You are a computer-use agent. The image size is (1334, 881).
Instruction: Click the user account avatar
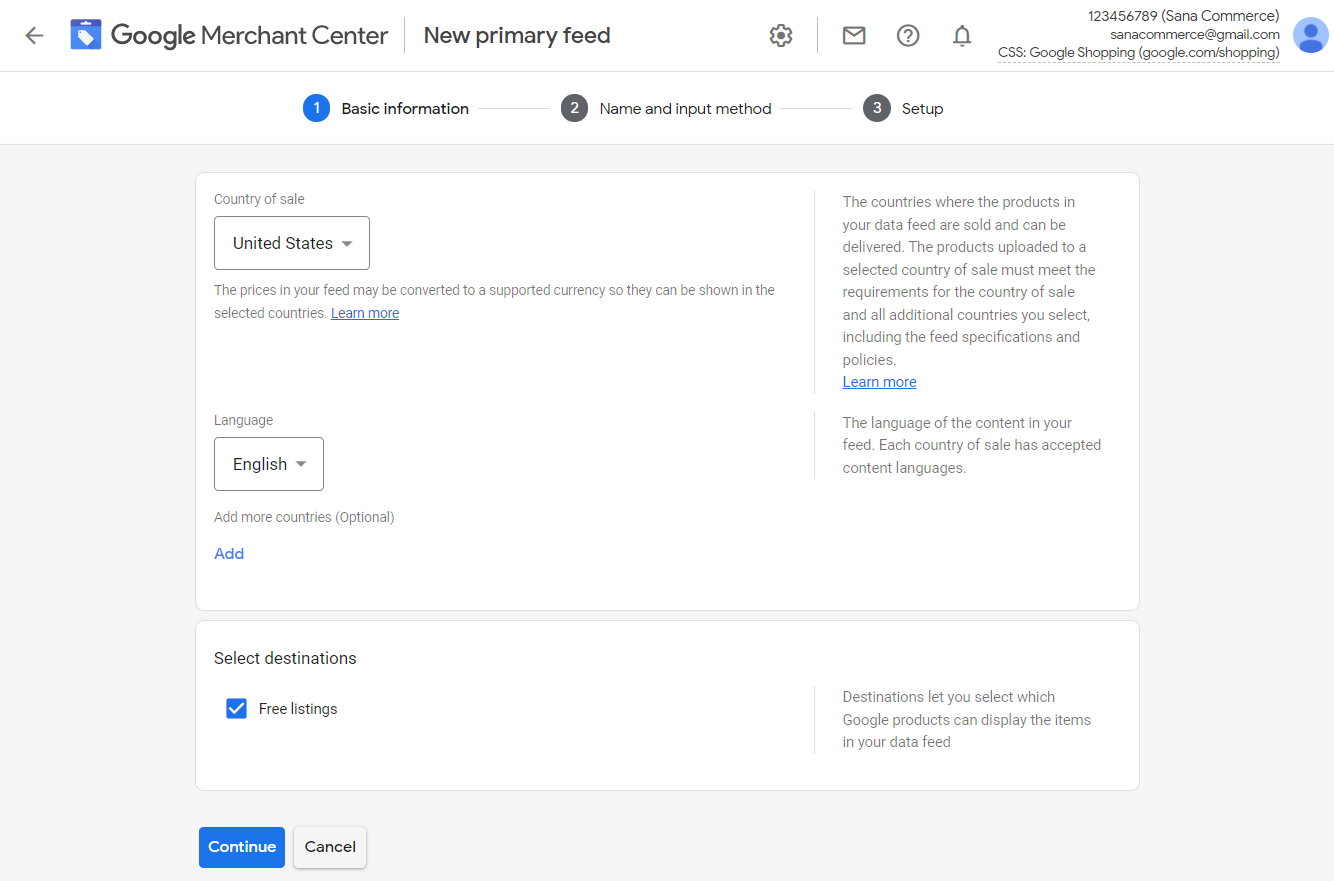pyautogui.click(x=1311, y=35)
